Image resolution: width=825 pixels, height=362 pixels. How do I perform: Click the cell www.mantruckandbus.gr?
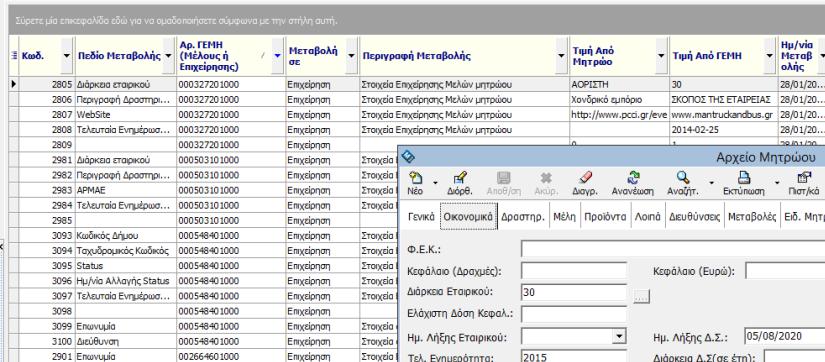[723, 115]
